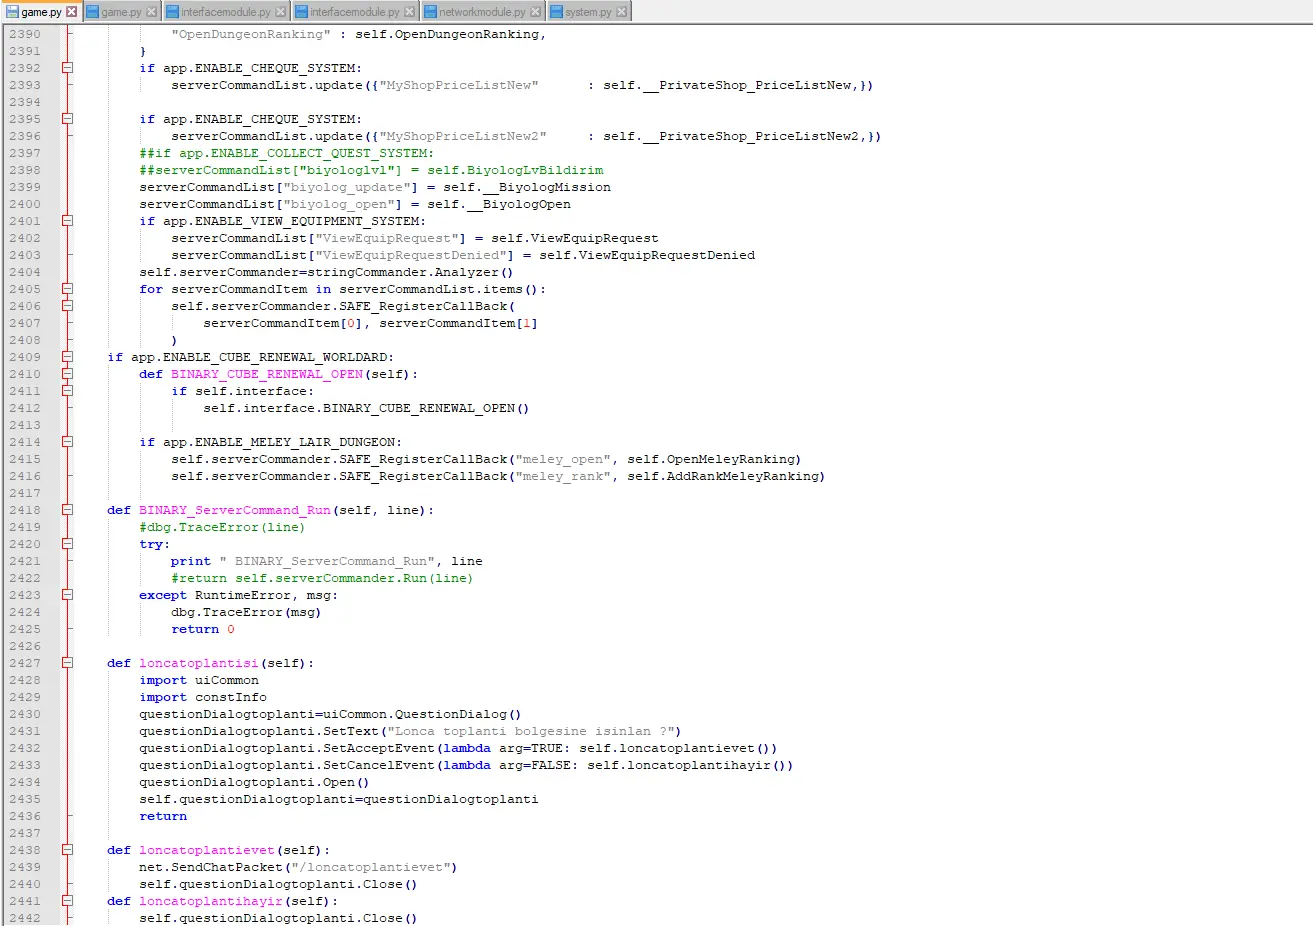The image size is (1313, 926).
Task: Click the save-state icon on system.py tab
Action: (556, 12)
